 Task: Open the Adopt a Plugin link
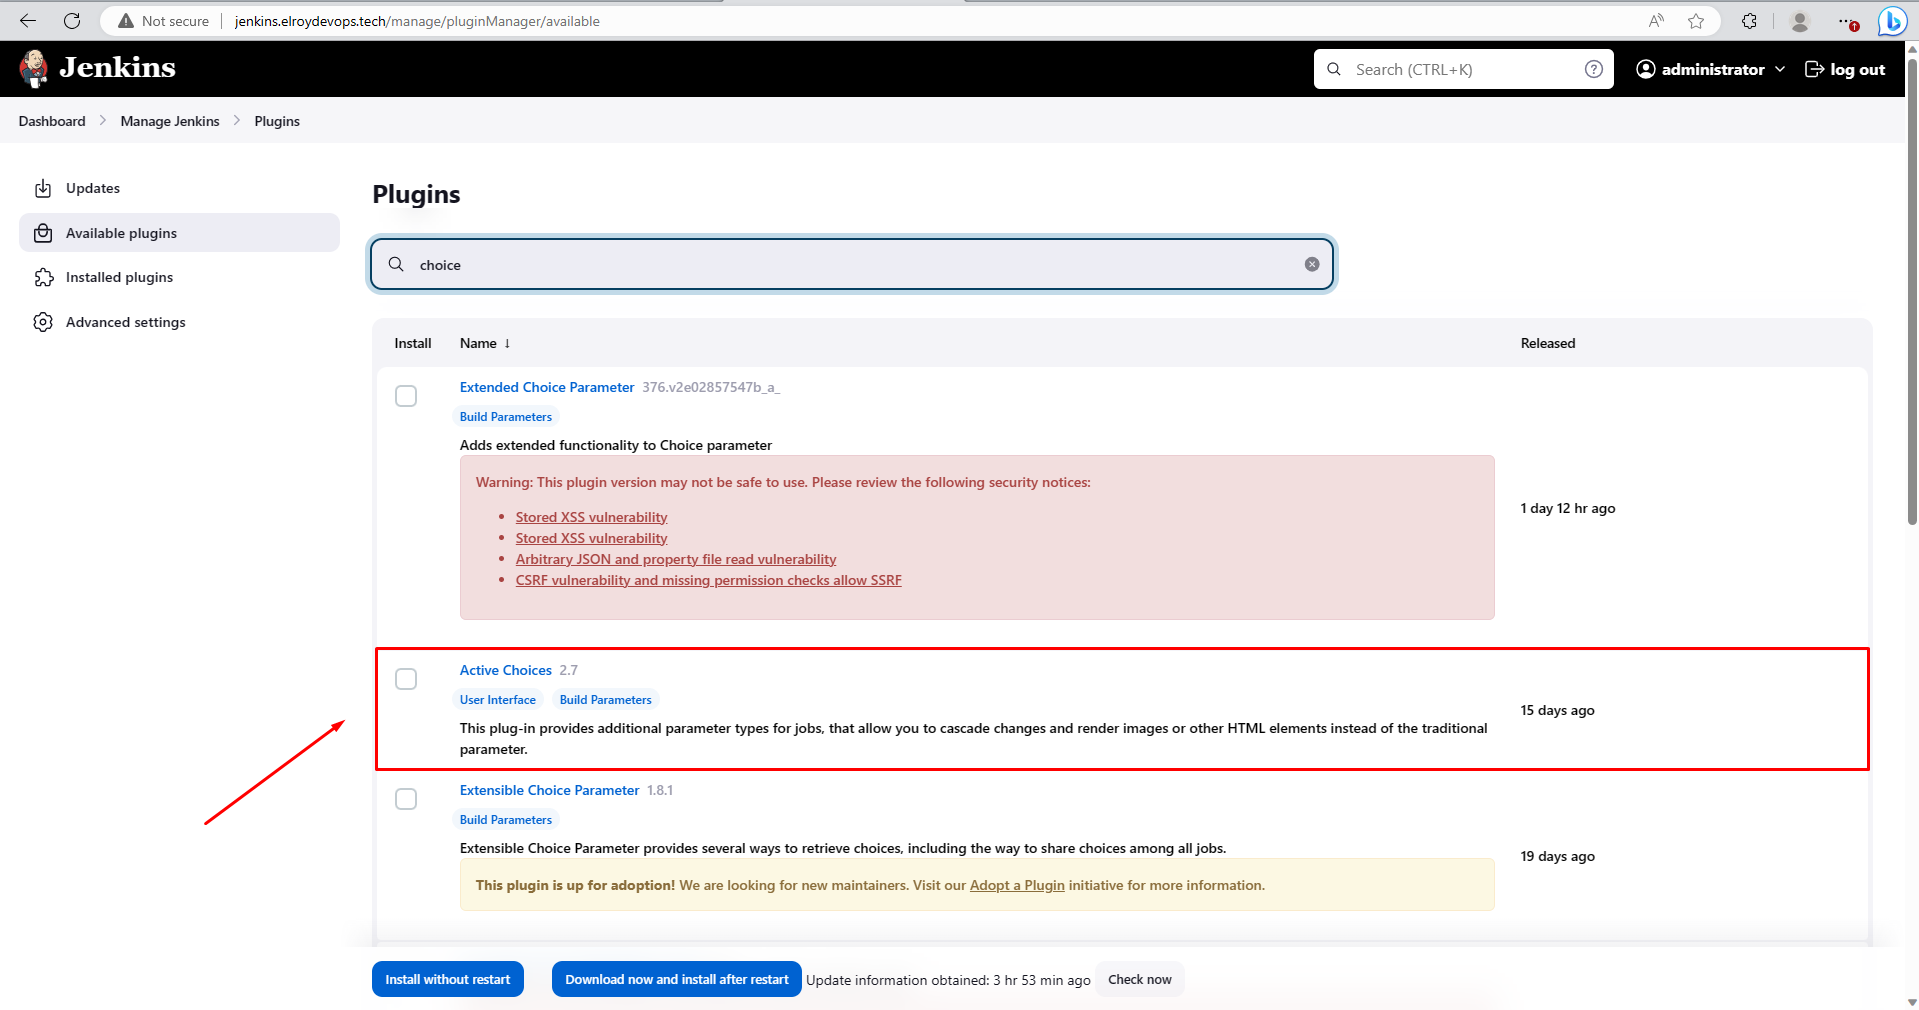1017,885
